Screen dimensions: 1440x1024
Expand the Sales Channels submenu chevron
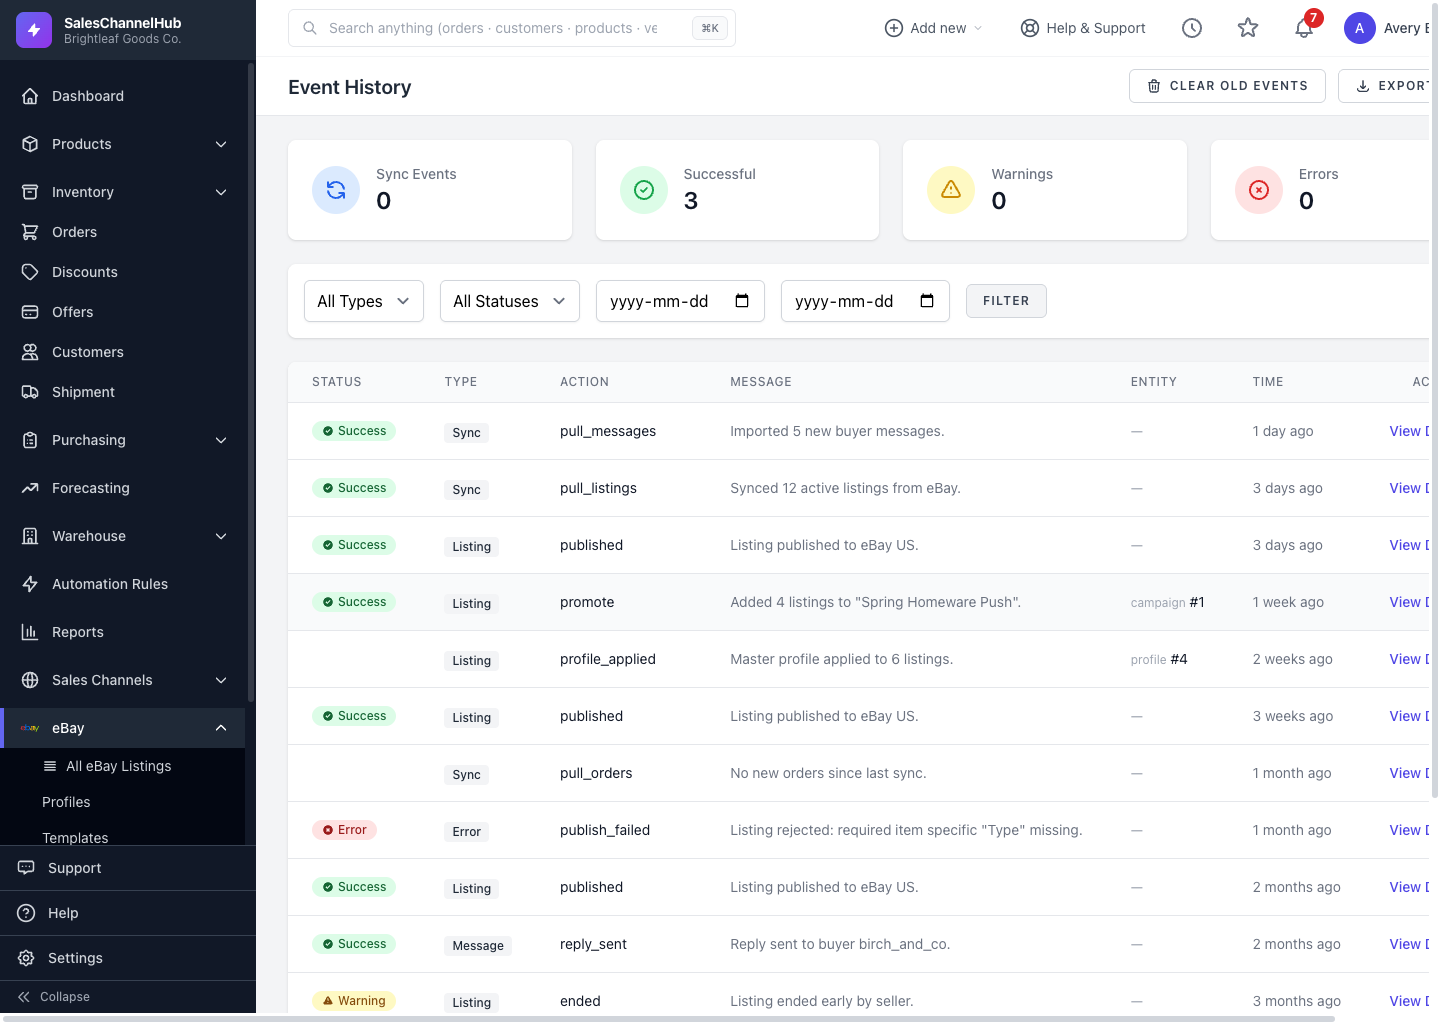221,680
